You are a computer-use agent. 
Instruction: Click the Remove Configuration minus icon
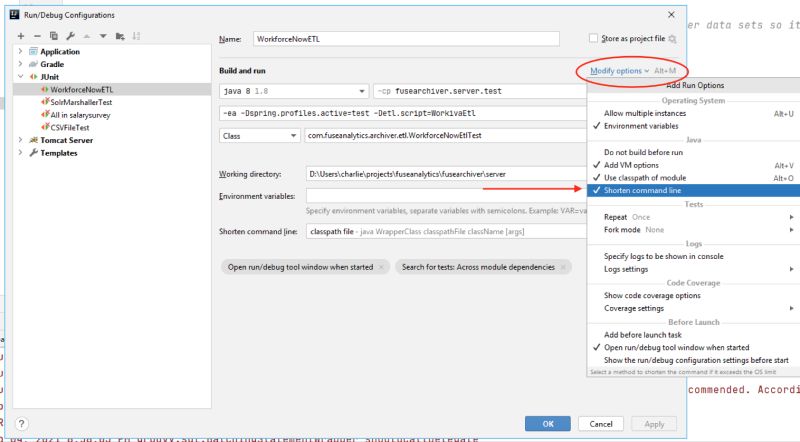point(37,36)
